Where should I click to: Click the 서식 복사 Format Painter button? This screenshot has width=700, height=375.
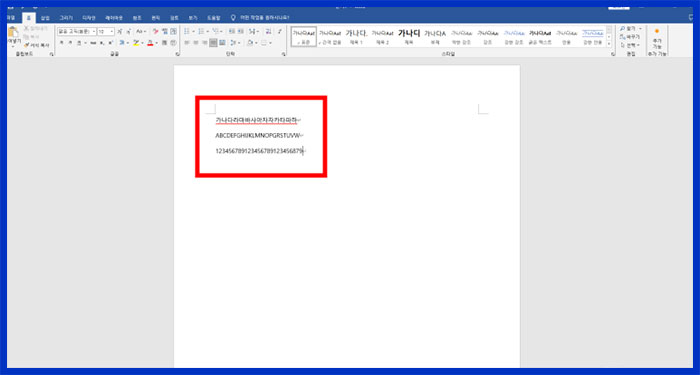[37, 45]
